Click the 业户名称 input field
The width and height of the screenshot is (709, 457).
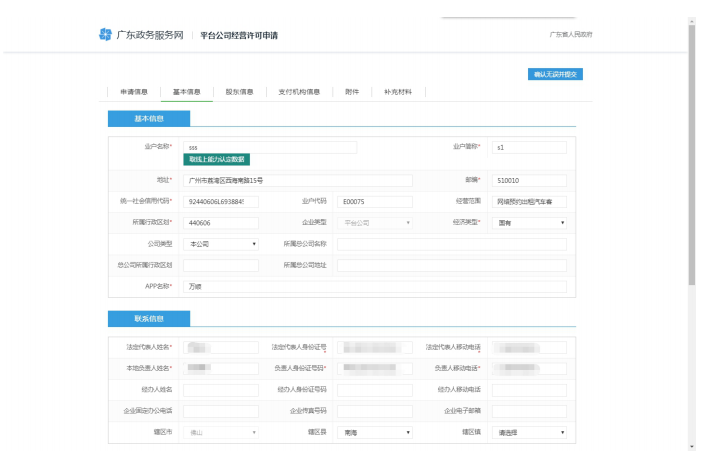pos(269,147)
